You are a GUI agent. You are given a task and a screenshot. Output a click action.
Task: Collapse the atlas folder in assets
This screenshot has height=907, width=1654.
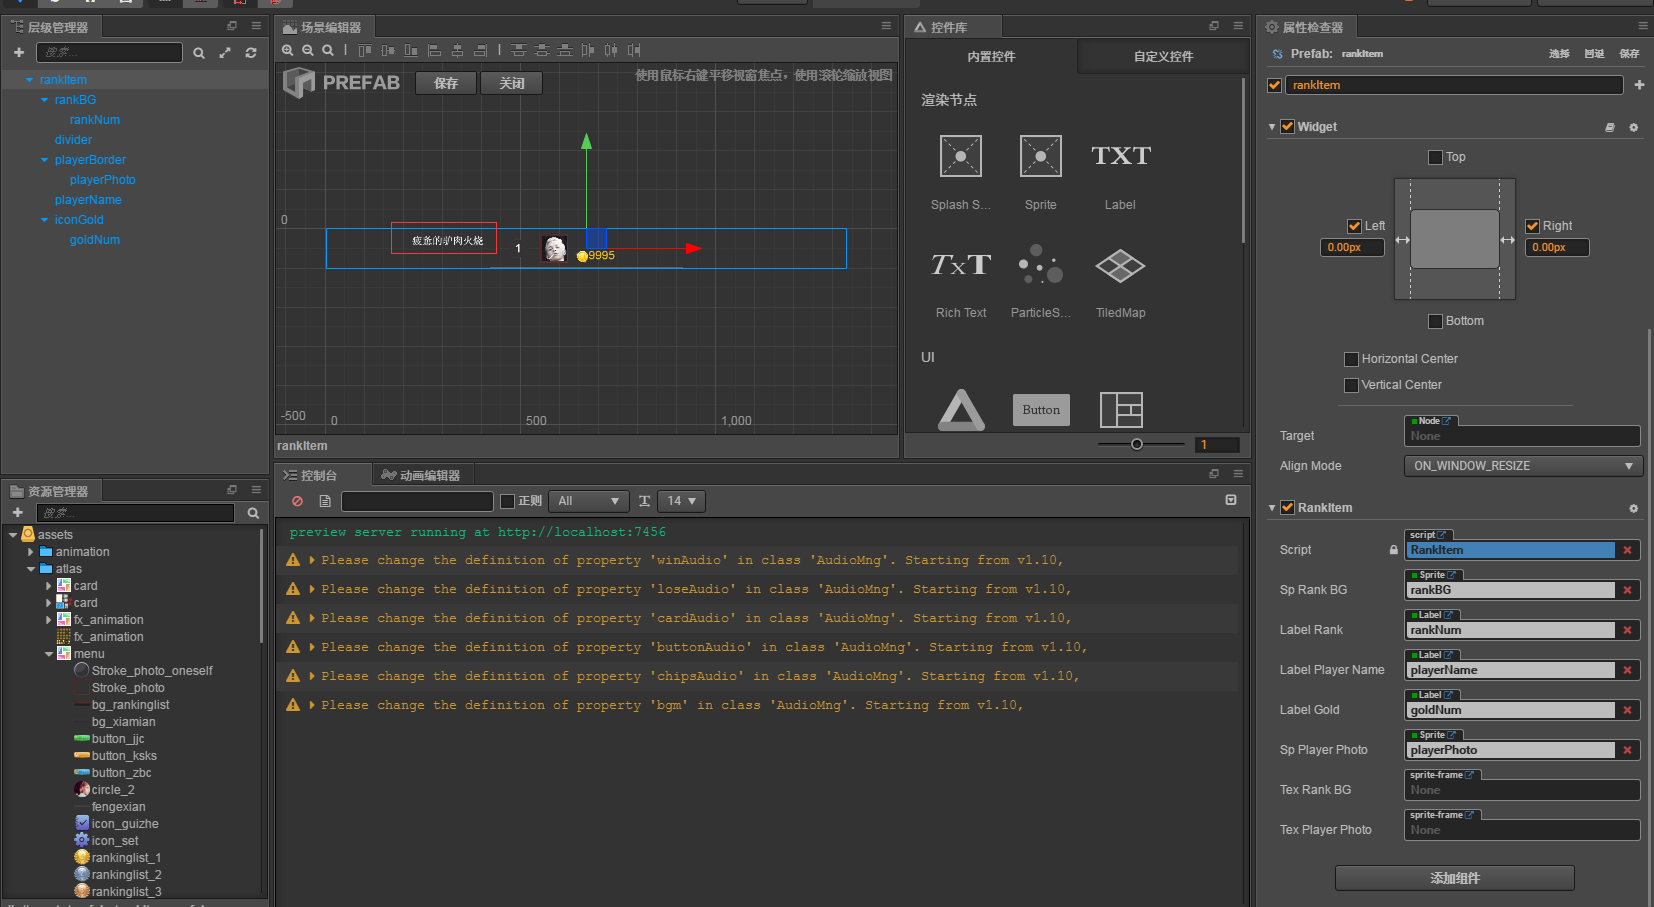pos(31,569)
